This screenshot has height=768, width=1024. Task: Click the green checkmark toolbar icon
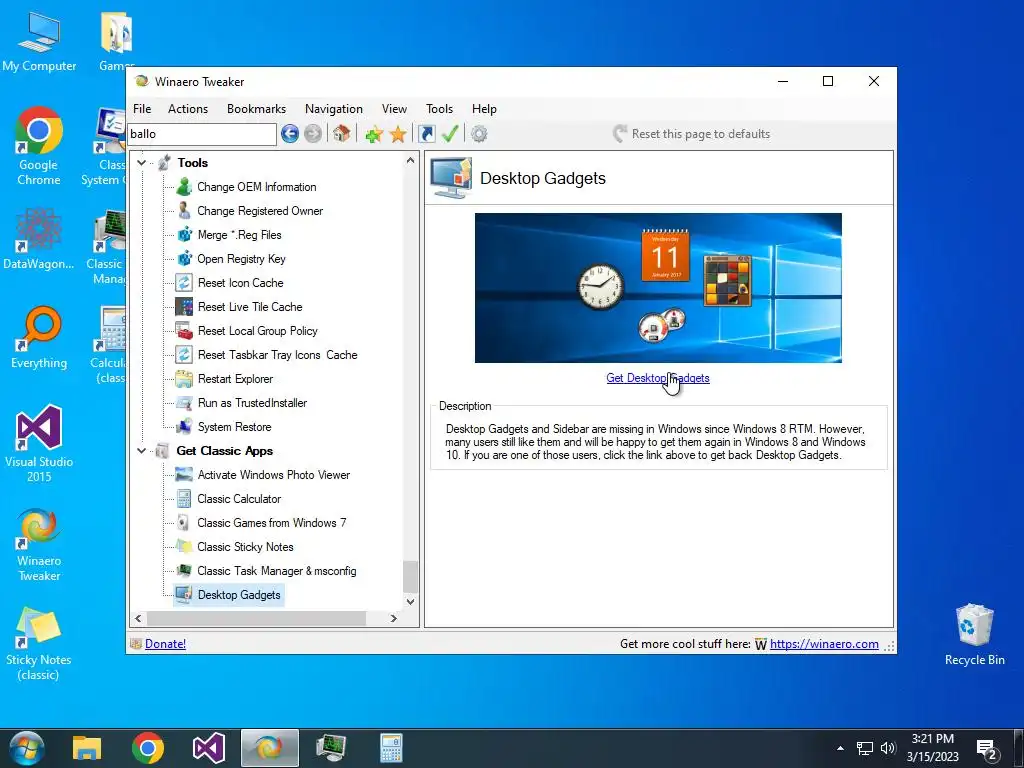coord(450,134)
